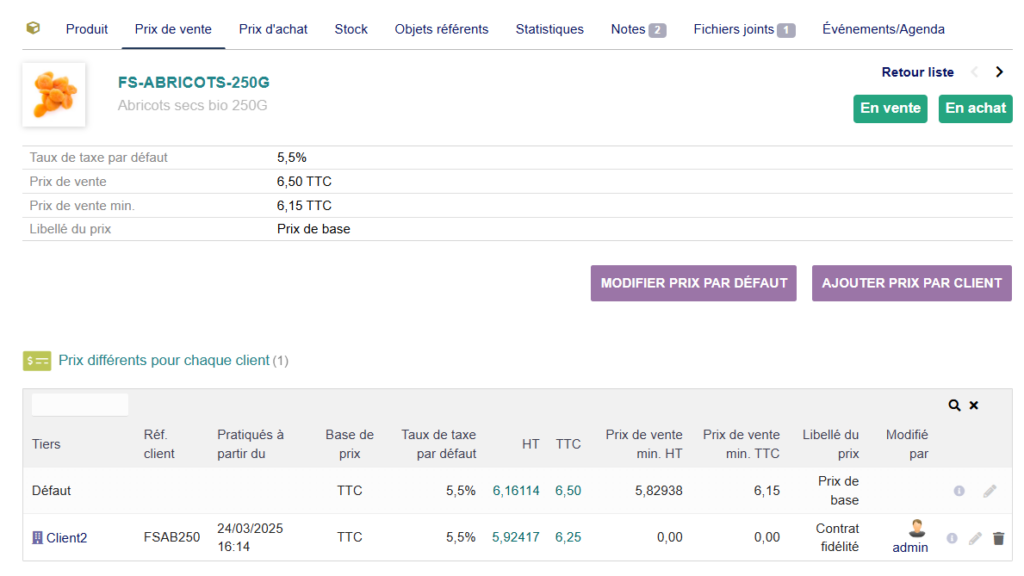
Task: Go to next product arrow
Action: 998,72
